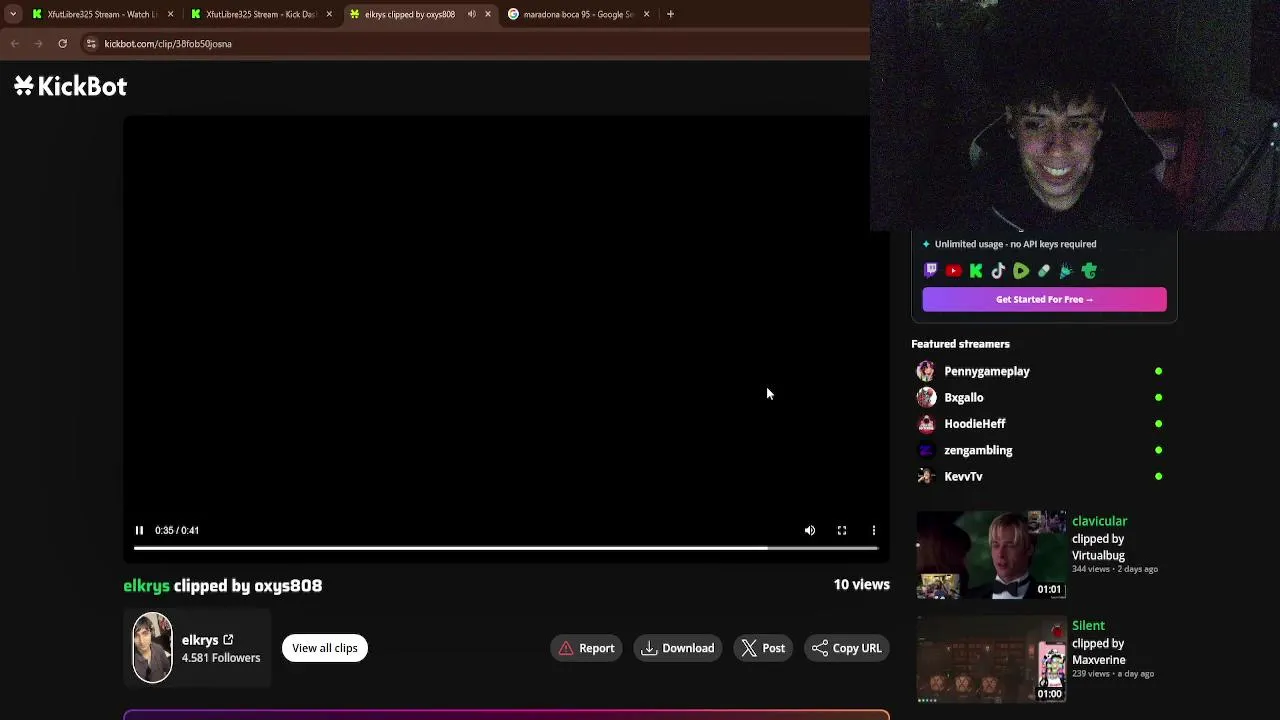Download the clip
The width and height of the screenshot is (1280, 720).
pos(678,648)
